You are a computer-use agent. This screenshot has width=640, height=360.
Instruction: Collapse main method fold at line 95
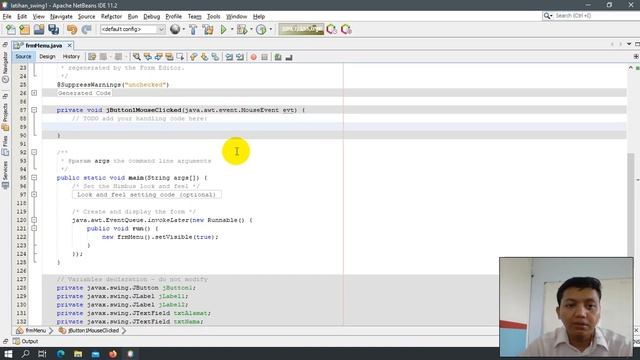coord(34,178)
